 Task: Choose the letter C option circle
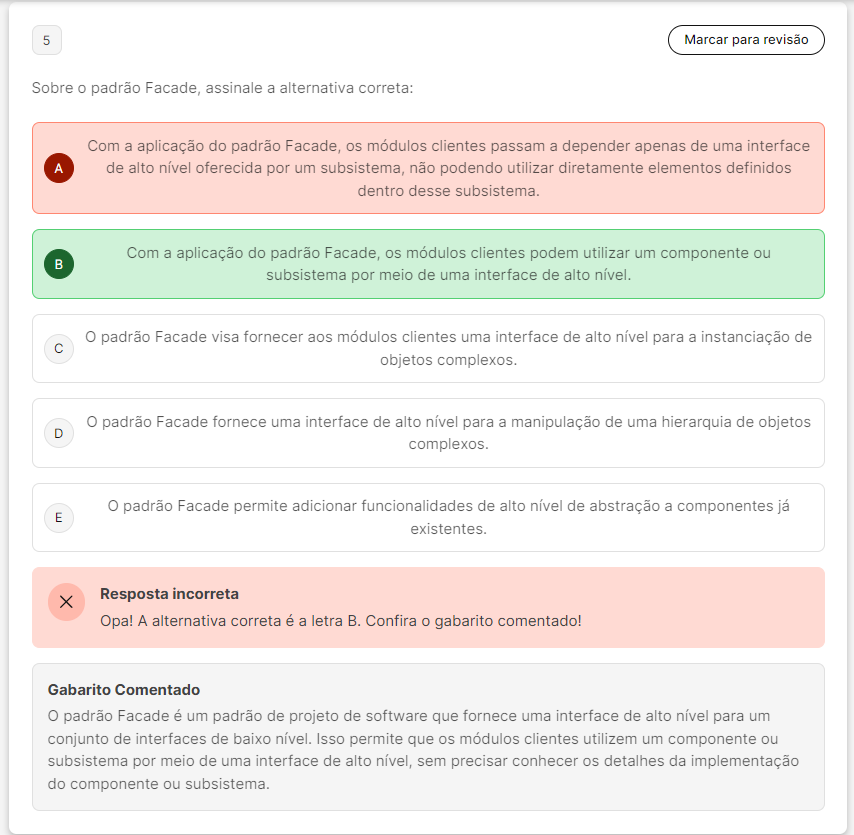(59, 348)
